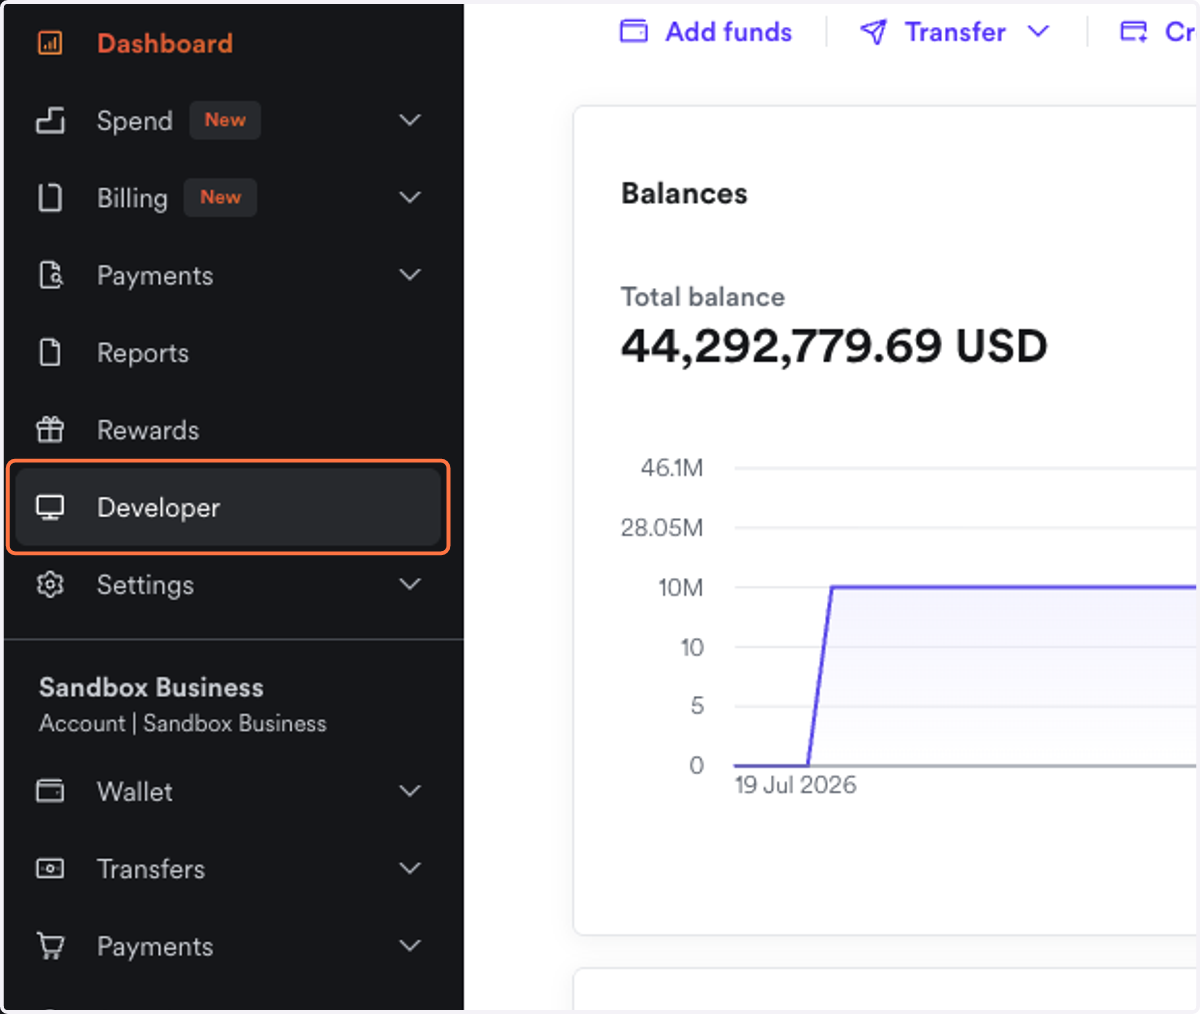Expand the upper Payments chevron

410,275
